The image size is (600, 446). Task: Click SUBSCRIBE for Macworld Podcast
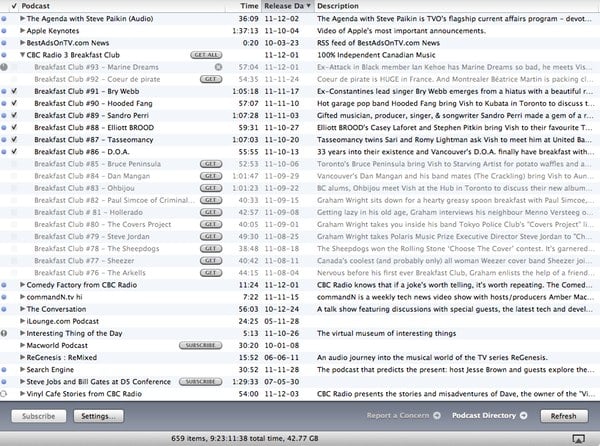[201, 345]
